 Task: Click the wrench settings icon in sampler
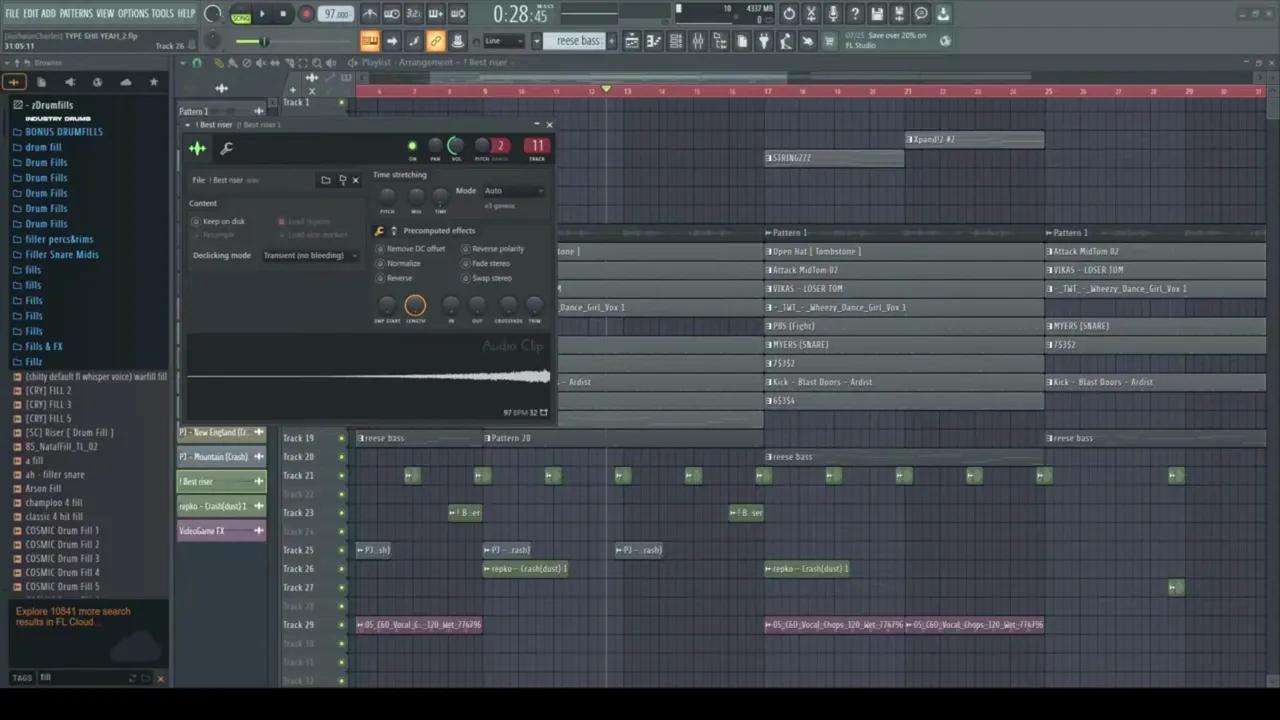[x=226, y=149]
